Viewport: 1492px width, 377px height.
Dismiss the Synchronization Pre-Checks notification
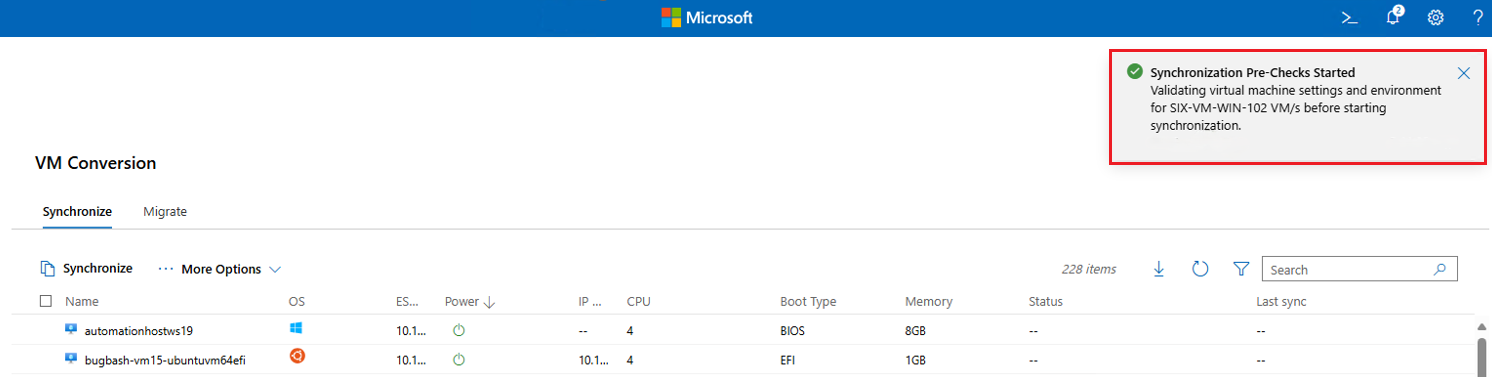tap(1464, 73)
